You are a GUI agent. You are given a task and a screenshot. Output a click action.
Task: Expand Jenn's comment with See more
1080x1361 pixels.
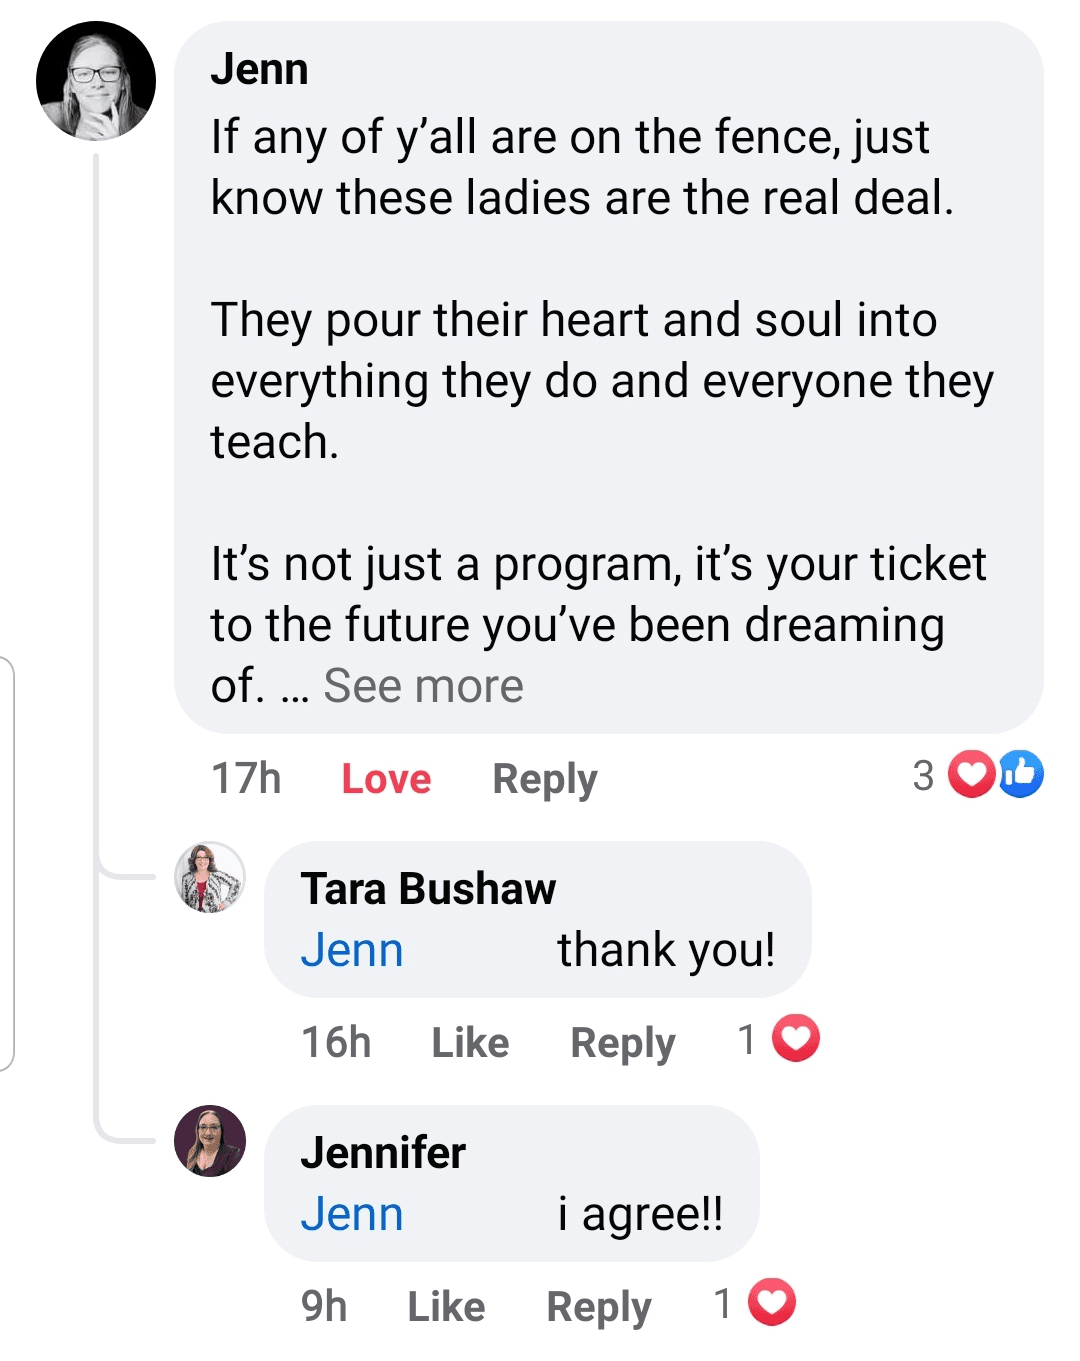tap(423, 686)
